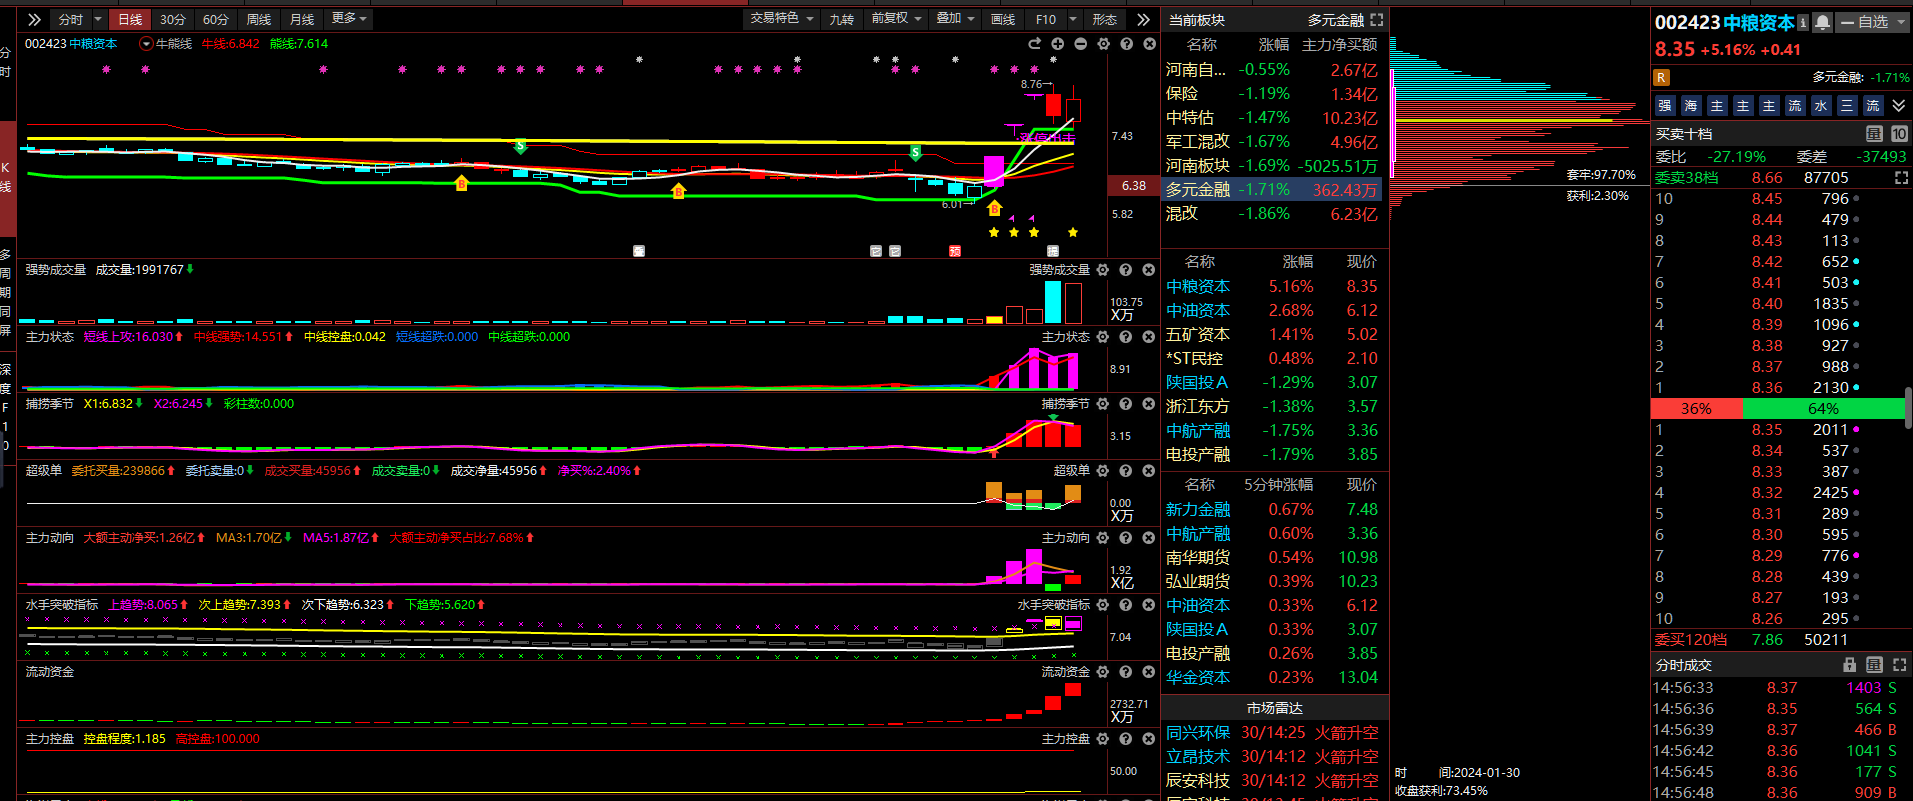Select the 水 tag badge
The image size is (1913, 801).
[x=1821, y=105]
